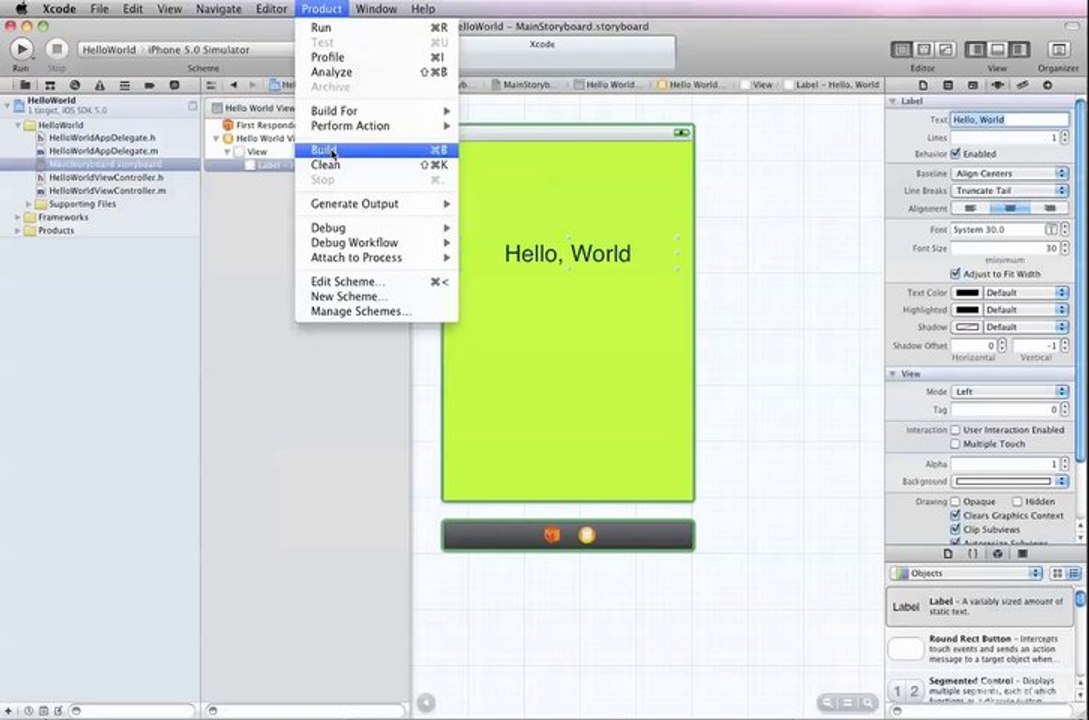The image size is (1089, 720).
Task: Toggle the Navigator pane view button
Action: (x=976, y=49)
